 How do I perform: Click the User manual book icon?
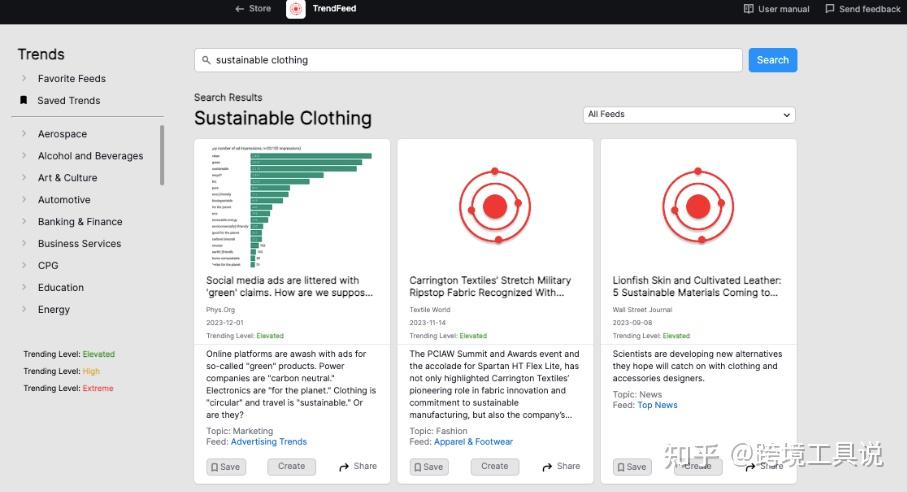tap(749, 9)
